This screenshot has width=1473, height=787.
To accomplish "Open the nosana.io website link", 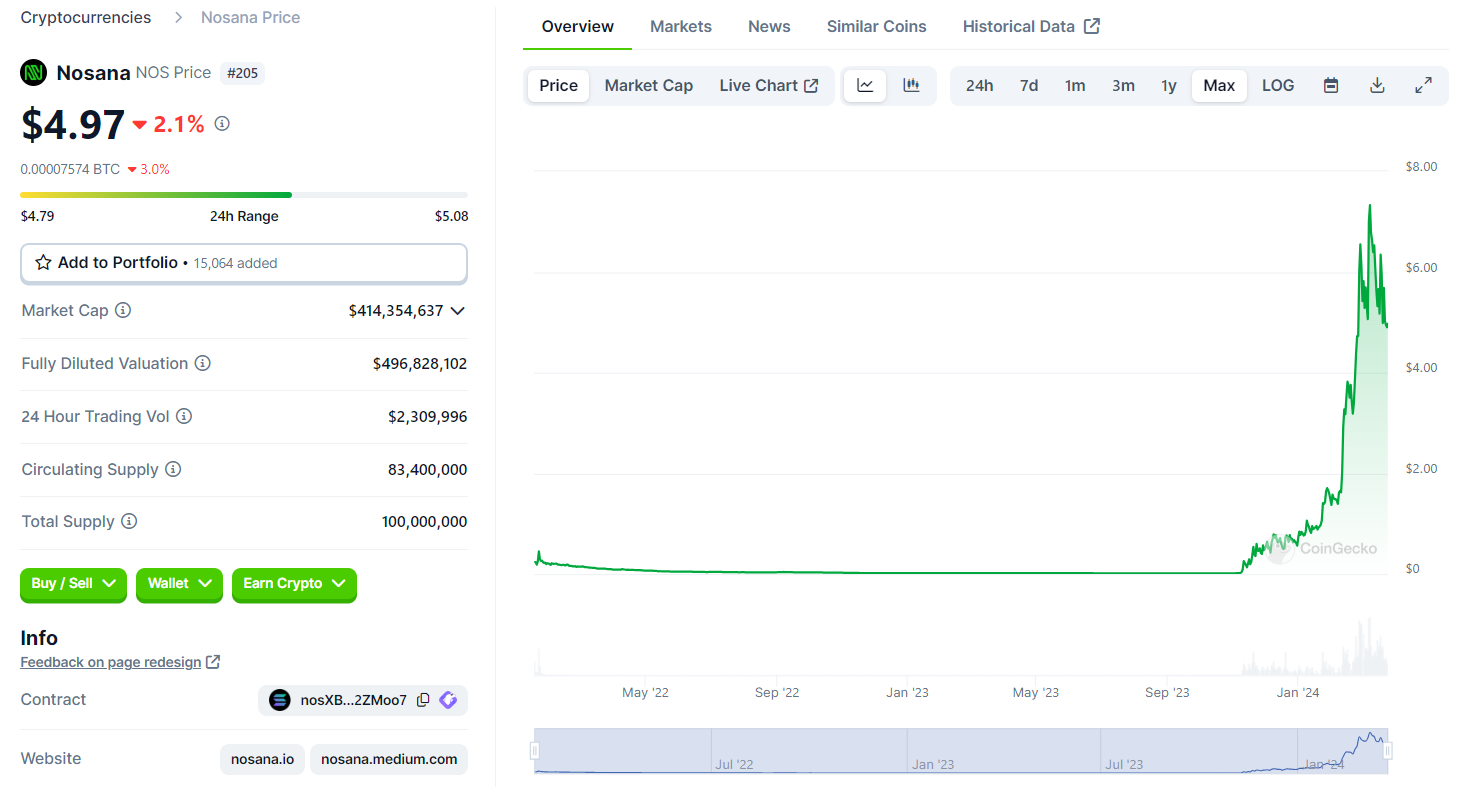I will 262,759.
